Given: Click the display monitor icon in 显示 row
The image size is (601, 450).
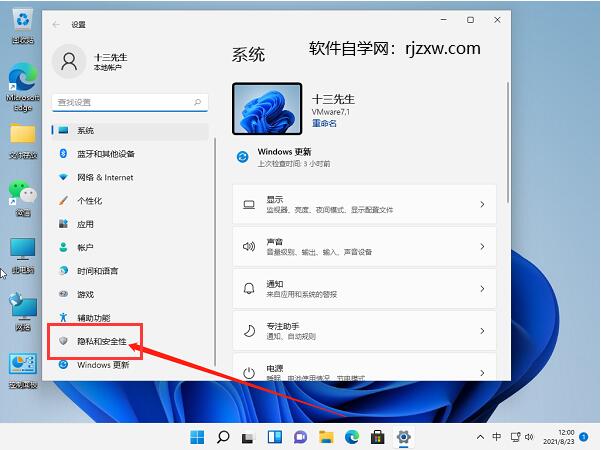Looking at the screenshot, I should [249, 205].
